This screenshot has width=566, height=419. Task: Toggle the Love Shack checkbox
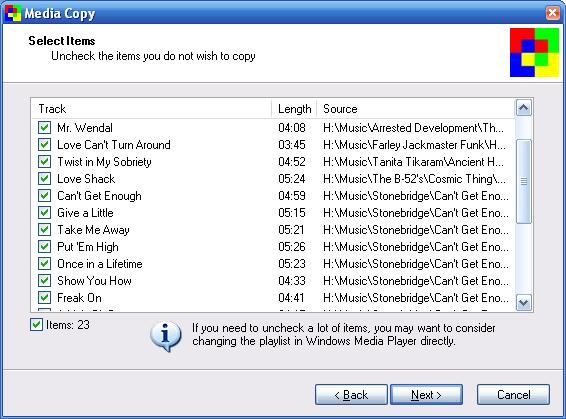[44, 178]
